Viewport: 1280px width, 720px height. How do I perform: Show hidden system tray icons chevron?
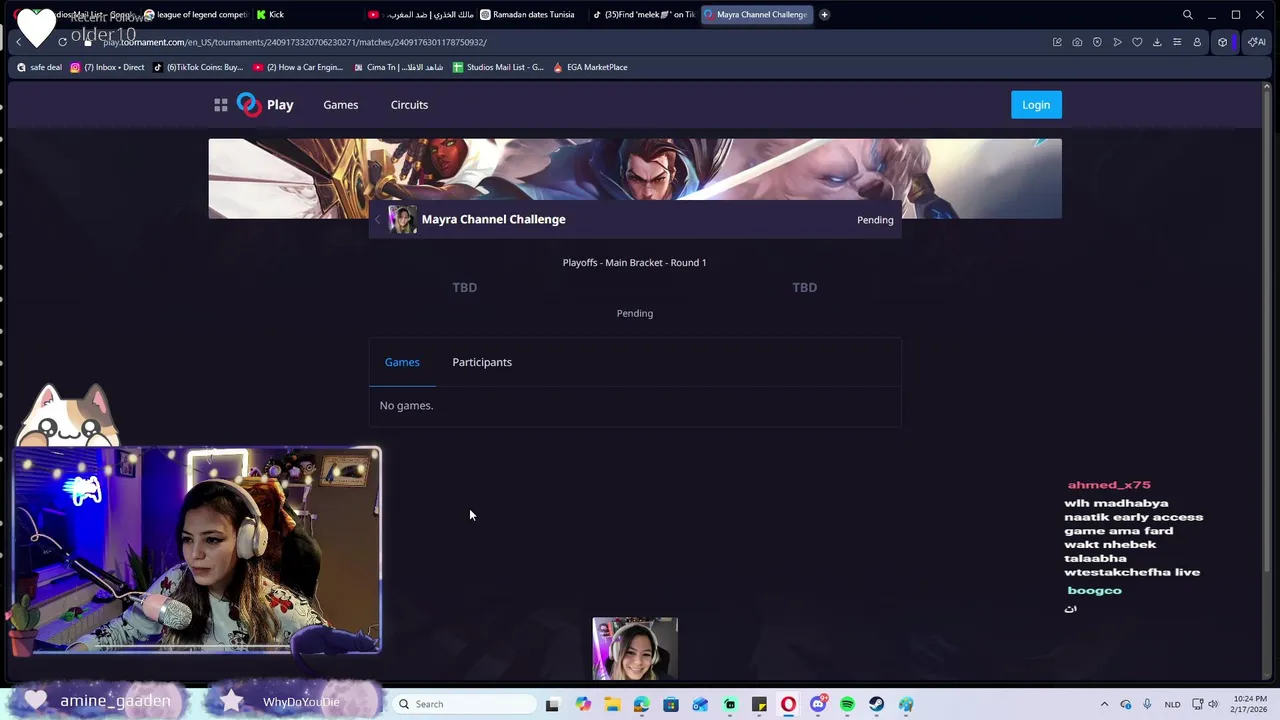coord(1104,704)
